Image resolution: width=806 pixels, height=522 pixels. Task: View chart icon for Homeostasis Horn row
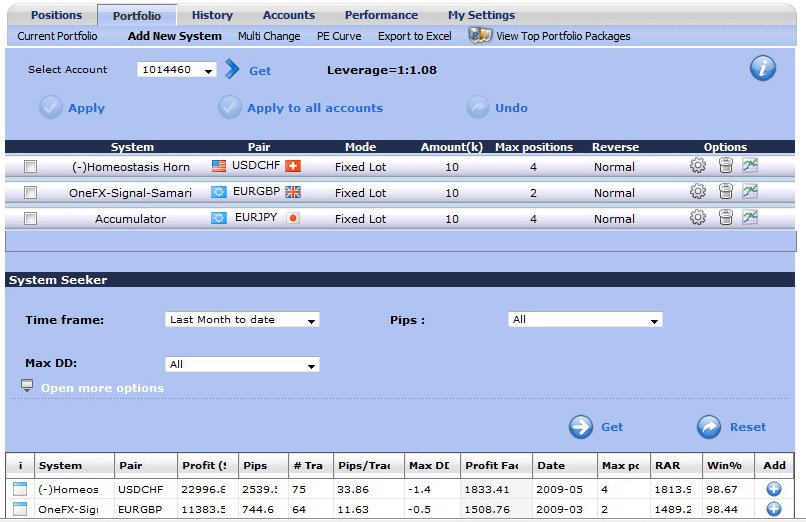tap(750, 165)
